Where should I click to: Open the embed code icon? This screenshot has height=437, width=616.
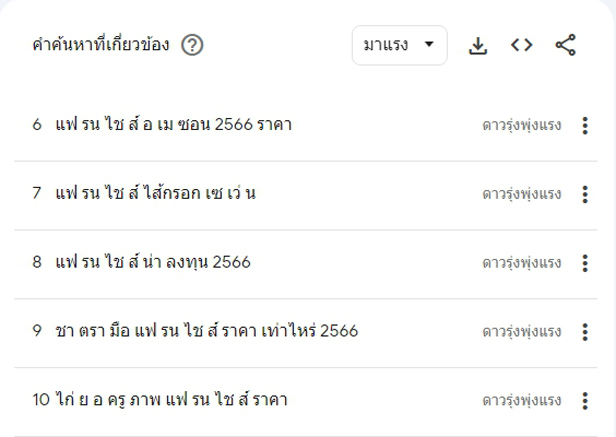(x=521, y=45)
